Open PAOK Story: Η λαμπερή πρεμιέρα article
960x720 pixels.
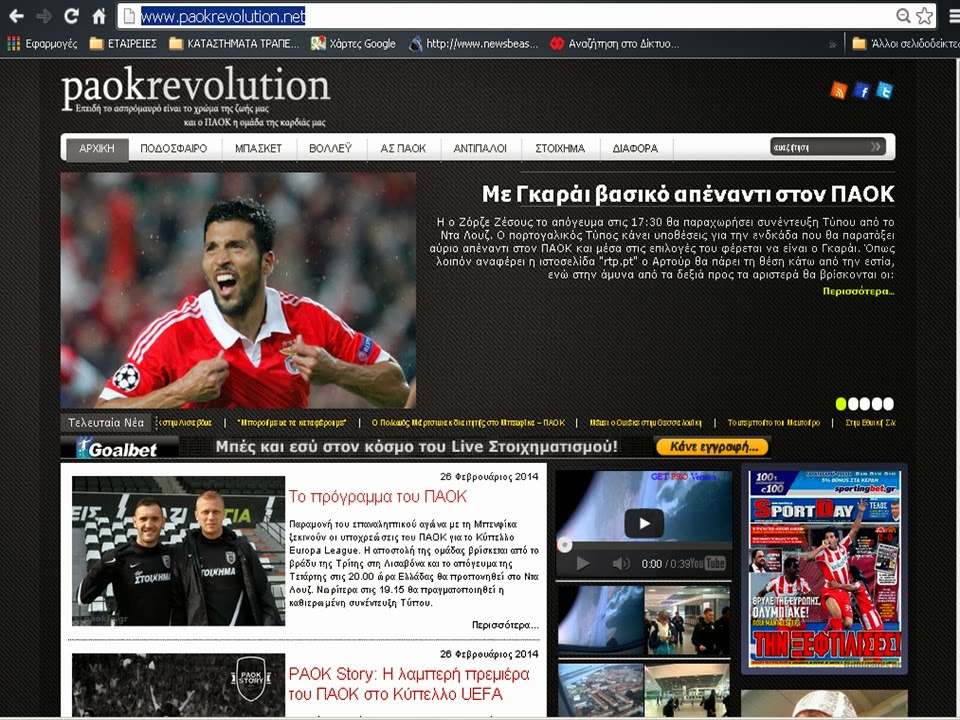pos(409,684)
